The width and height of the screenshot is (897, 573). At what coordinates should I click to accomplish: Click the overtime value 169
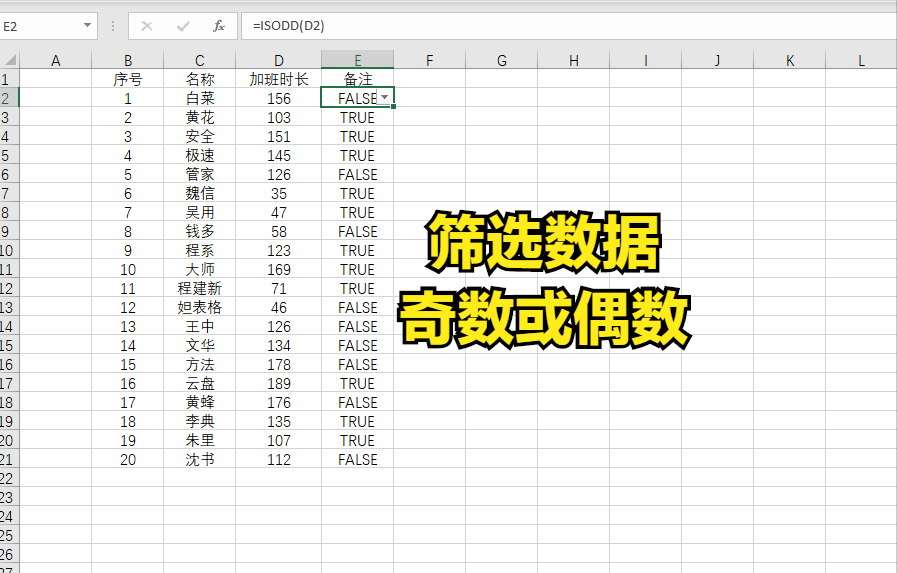[x=279, y=269]
